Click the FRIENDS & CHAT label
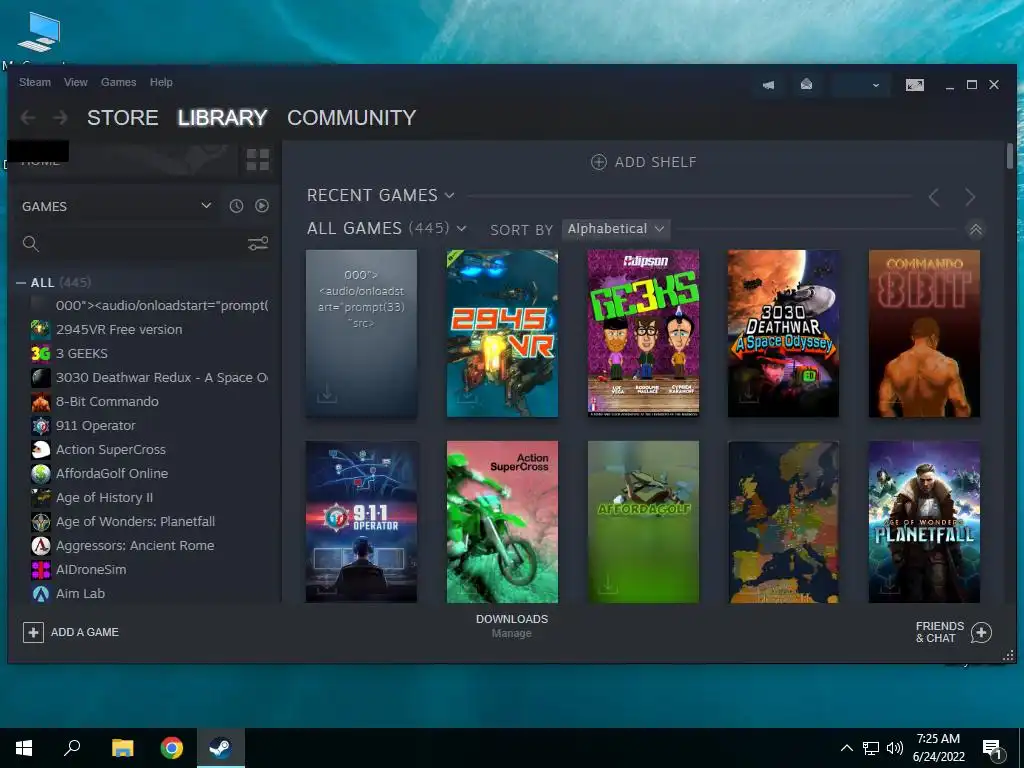The width and height of the screenshot is (1024, 768). click(940, 632)
